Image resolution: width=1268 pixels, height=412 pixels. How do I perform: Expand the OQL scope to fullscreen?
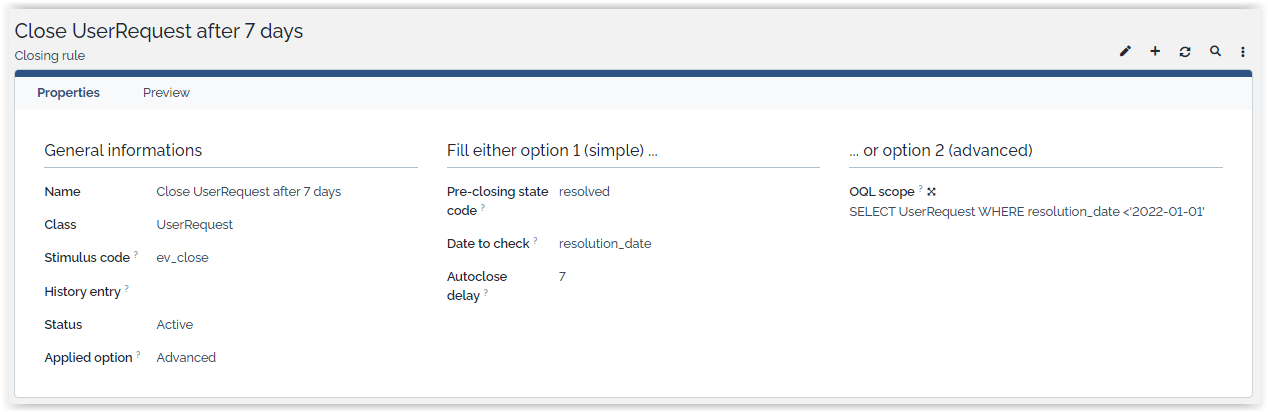pyautogui.click(x=932, y=191)
